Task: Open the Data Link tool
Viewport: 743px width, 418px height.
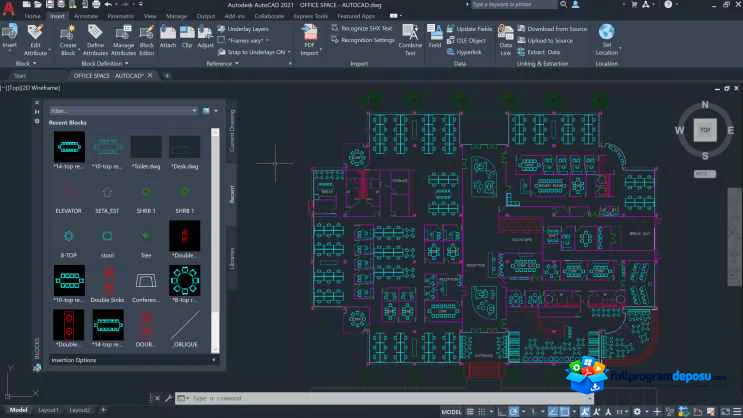Action: click(x=506, y=40)
